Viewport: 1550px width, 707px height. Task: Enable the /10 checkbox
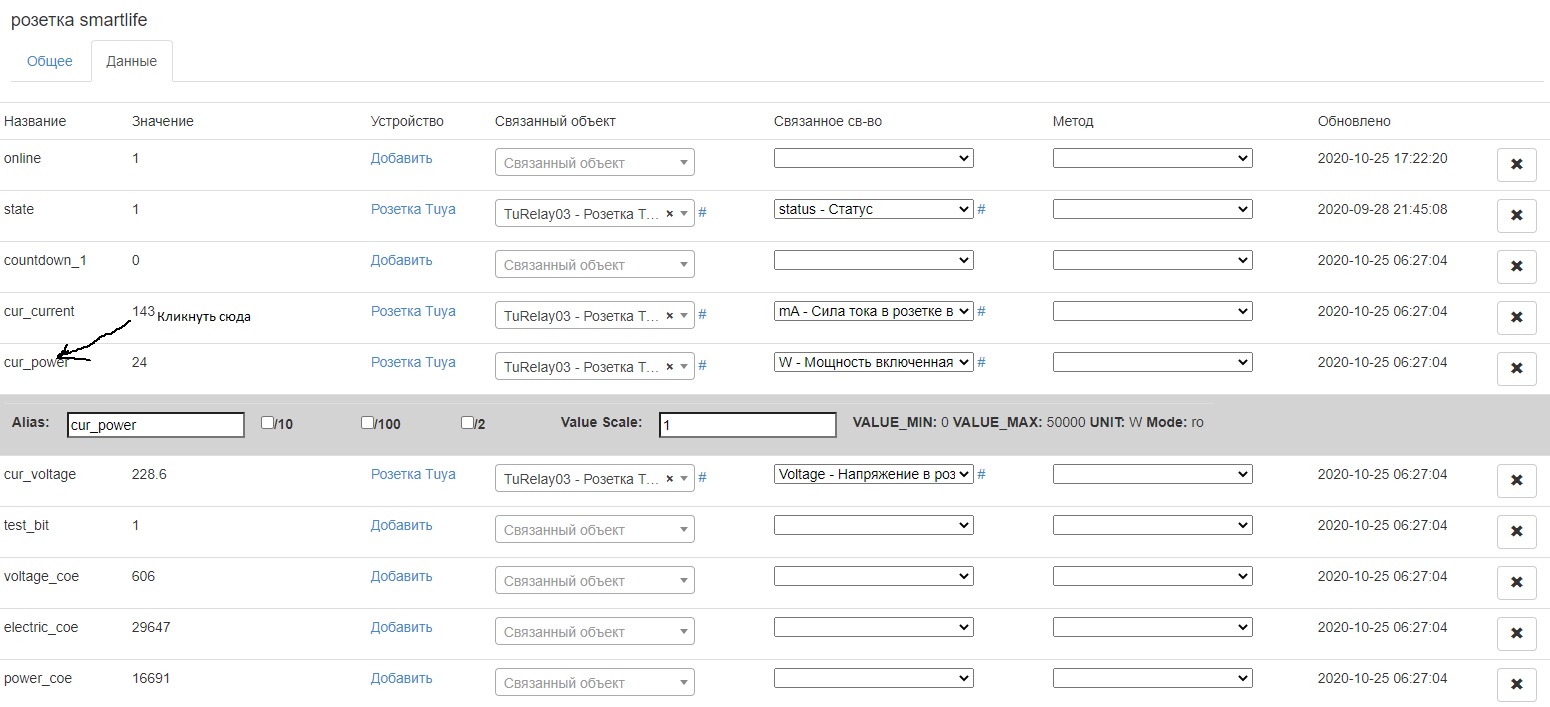[267, 423]
